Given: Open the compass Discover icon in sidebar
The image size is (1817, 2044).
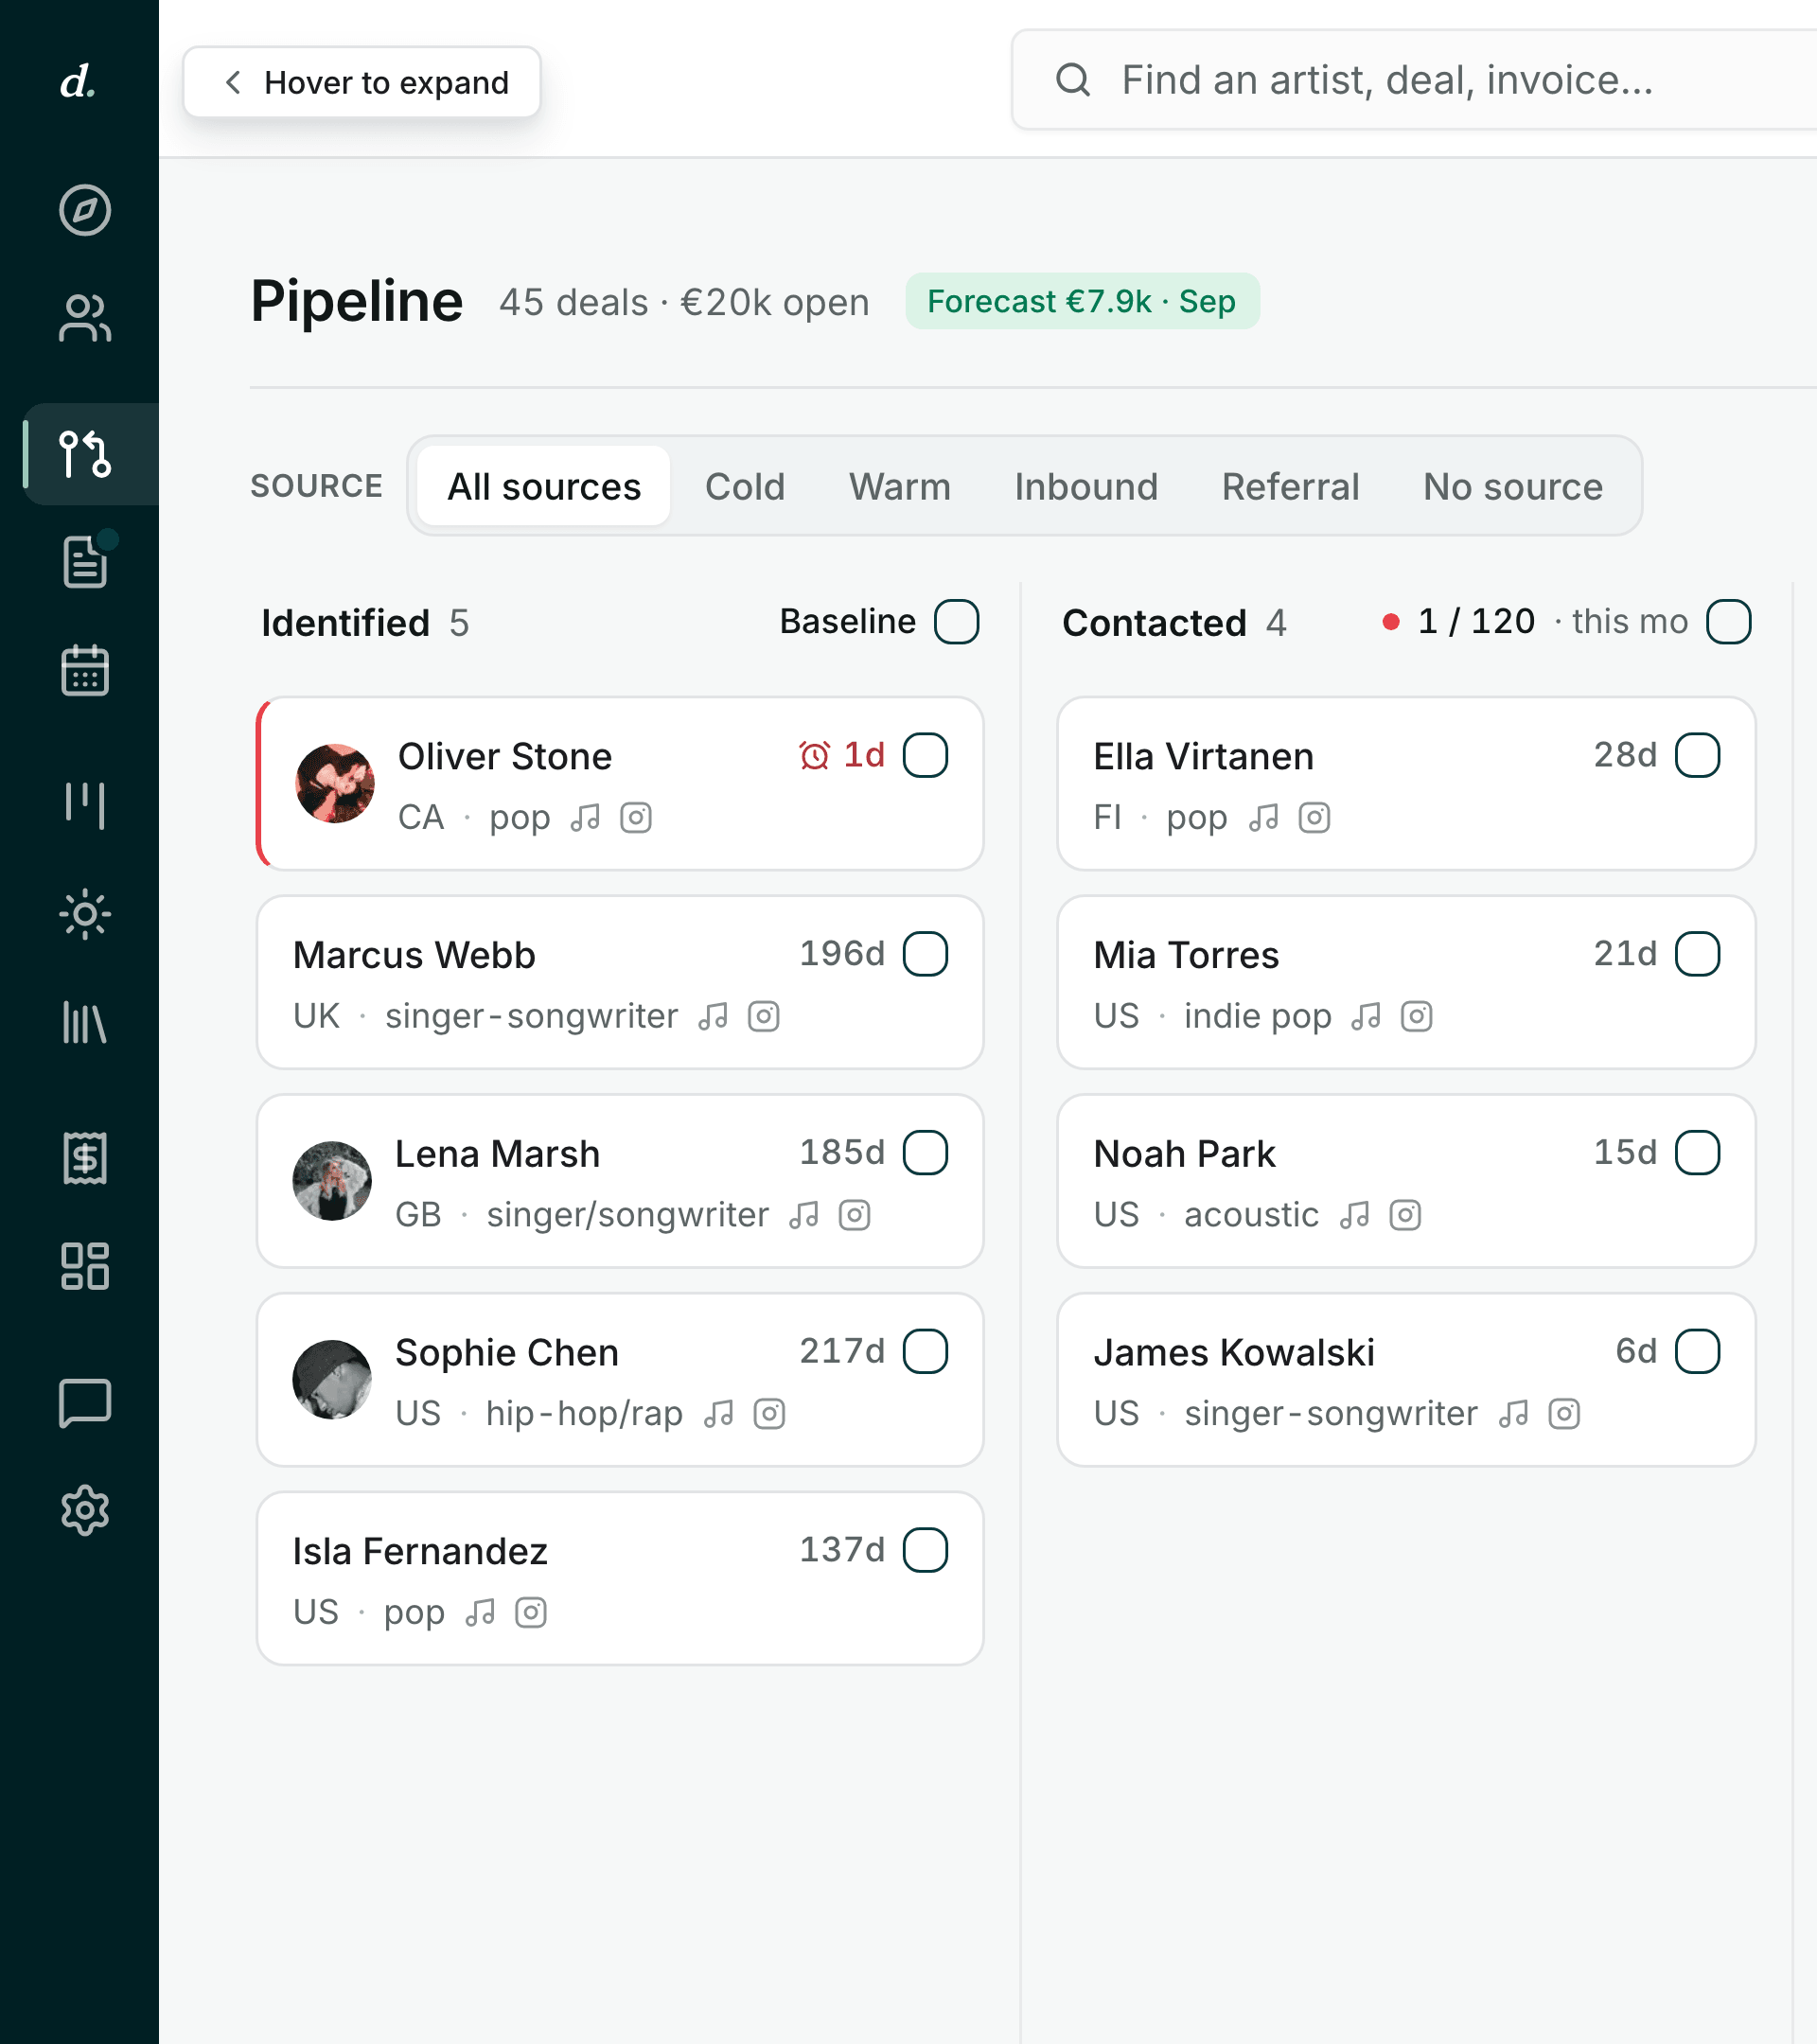Looking at the screenshot, I should click(85, 210).
